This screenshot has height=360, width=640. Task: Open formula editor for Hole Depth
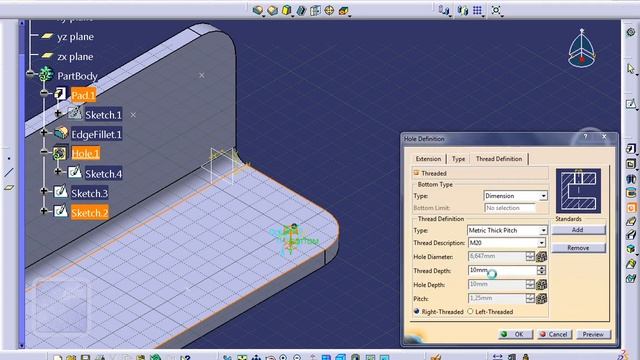[x=541, y=284]
